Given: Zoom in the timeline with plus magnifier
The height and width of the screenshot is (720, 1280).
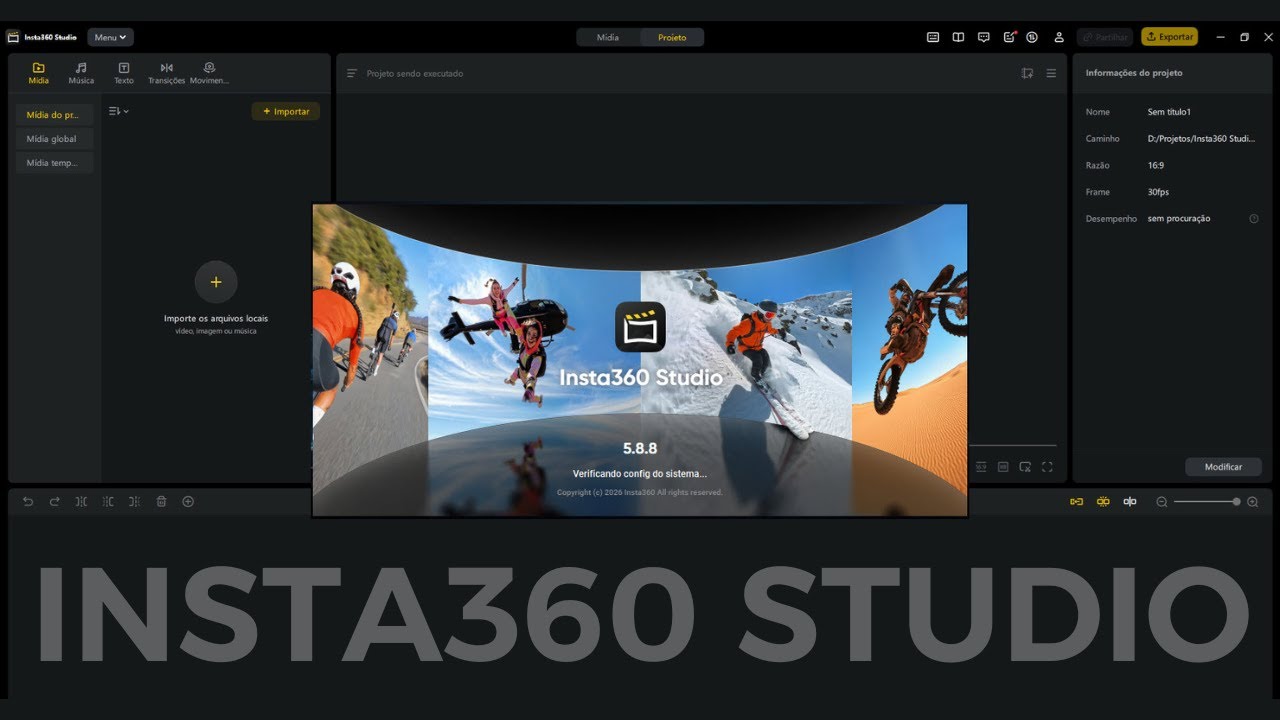Looking at the screenshot, I should [x=1253, y=502].
